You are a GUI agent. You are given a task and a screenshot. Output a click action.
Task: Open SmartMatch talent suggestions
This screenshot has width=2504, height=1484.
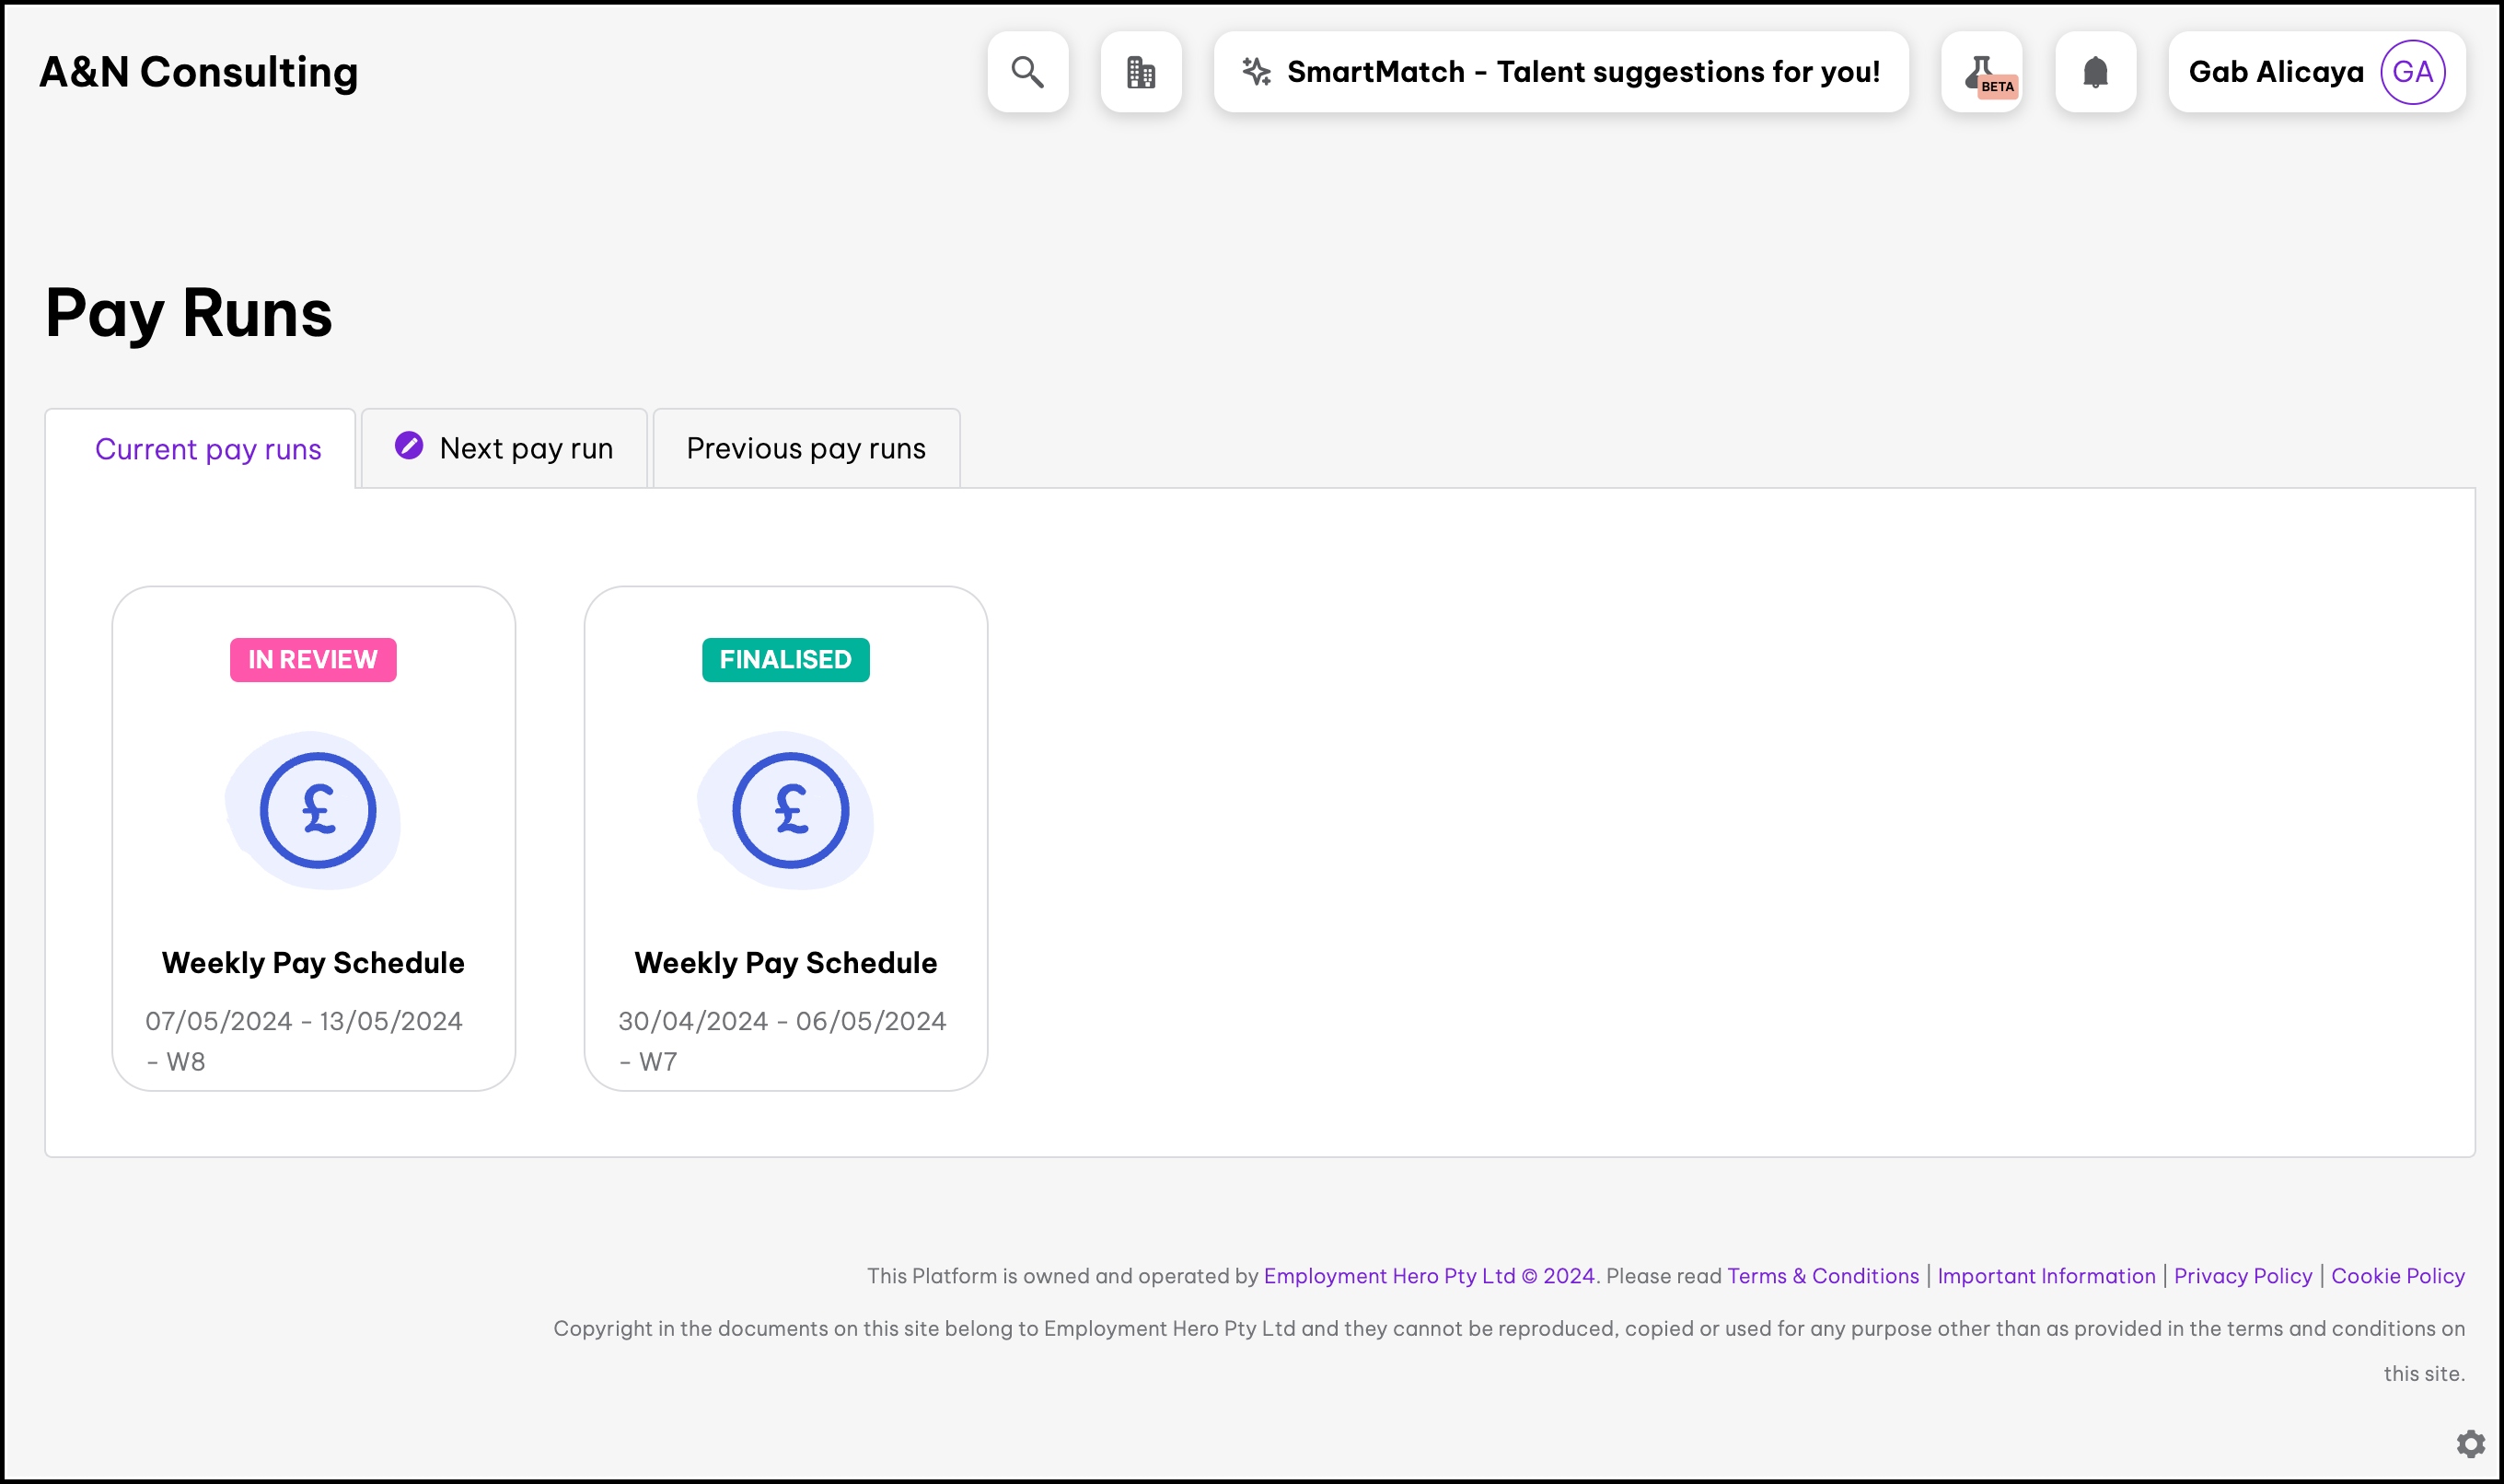1560,72
